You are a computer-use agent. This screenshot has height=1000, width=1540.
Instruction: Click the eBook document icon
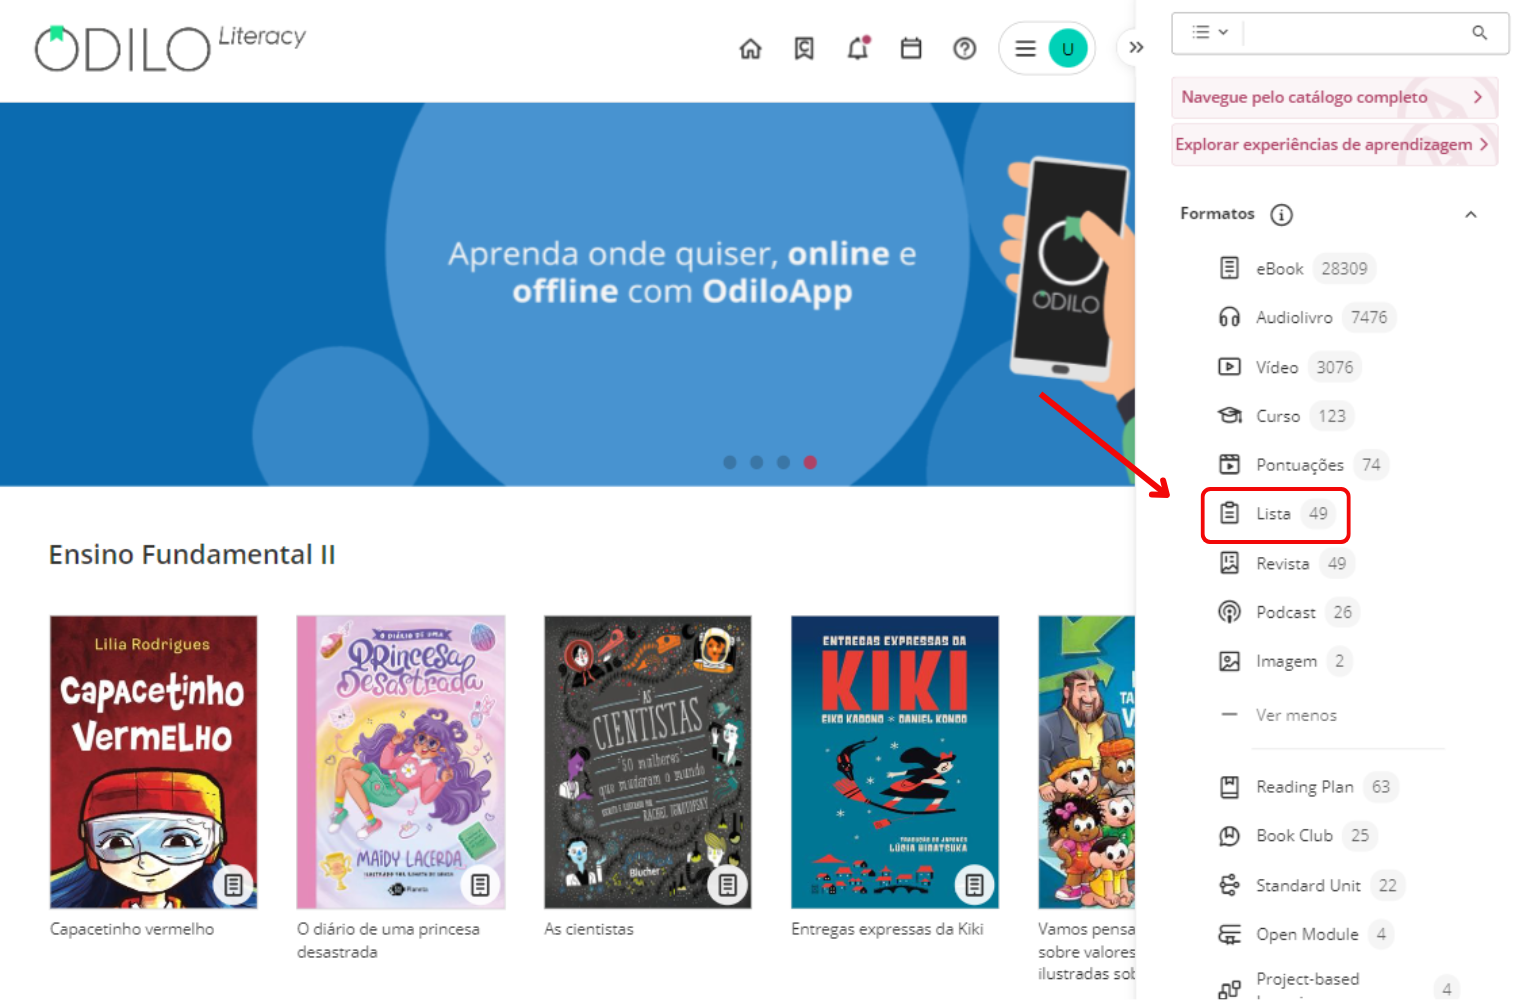(x=1229, y=268)
